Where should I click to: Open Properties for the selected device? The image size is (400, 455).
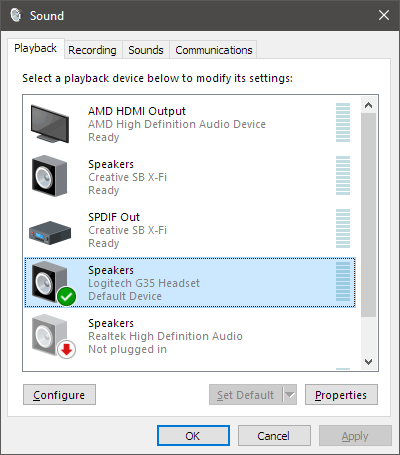[341, 395]
